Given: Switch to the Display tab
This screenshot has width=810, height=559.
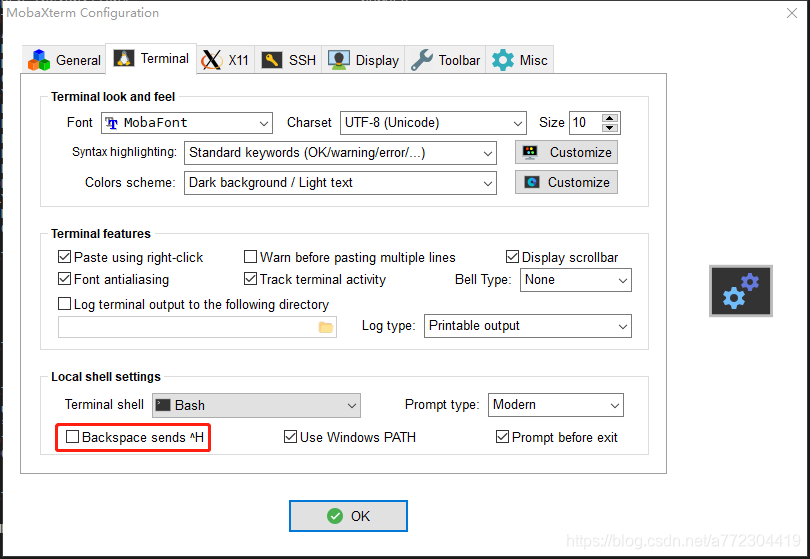Looking at the screenshot, I should (x=363, y=60).
